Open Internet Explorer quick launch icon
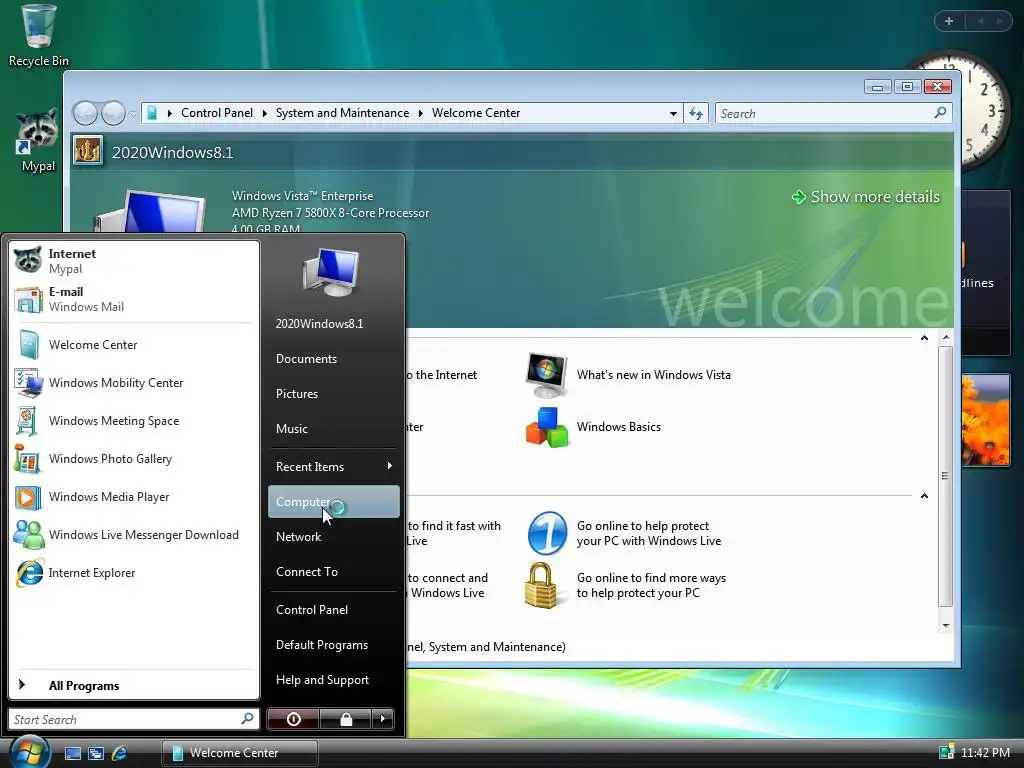 (x=120, y=753)
